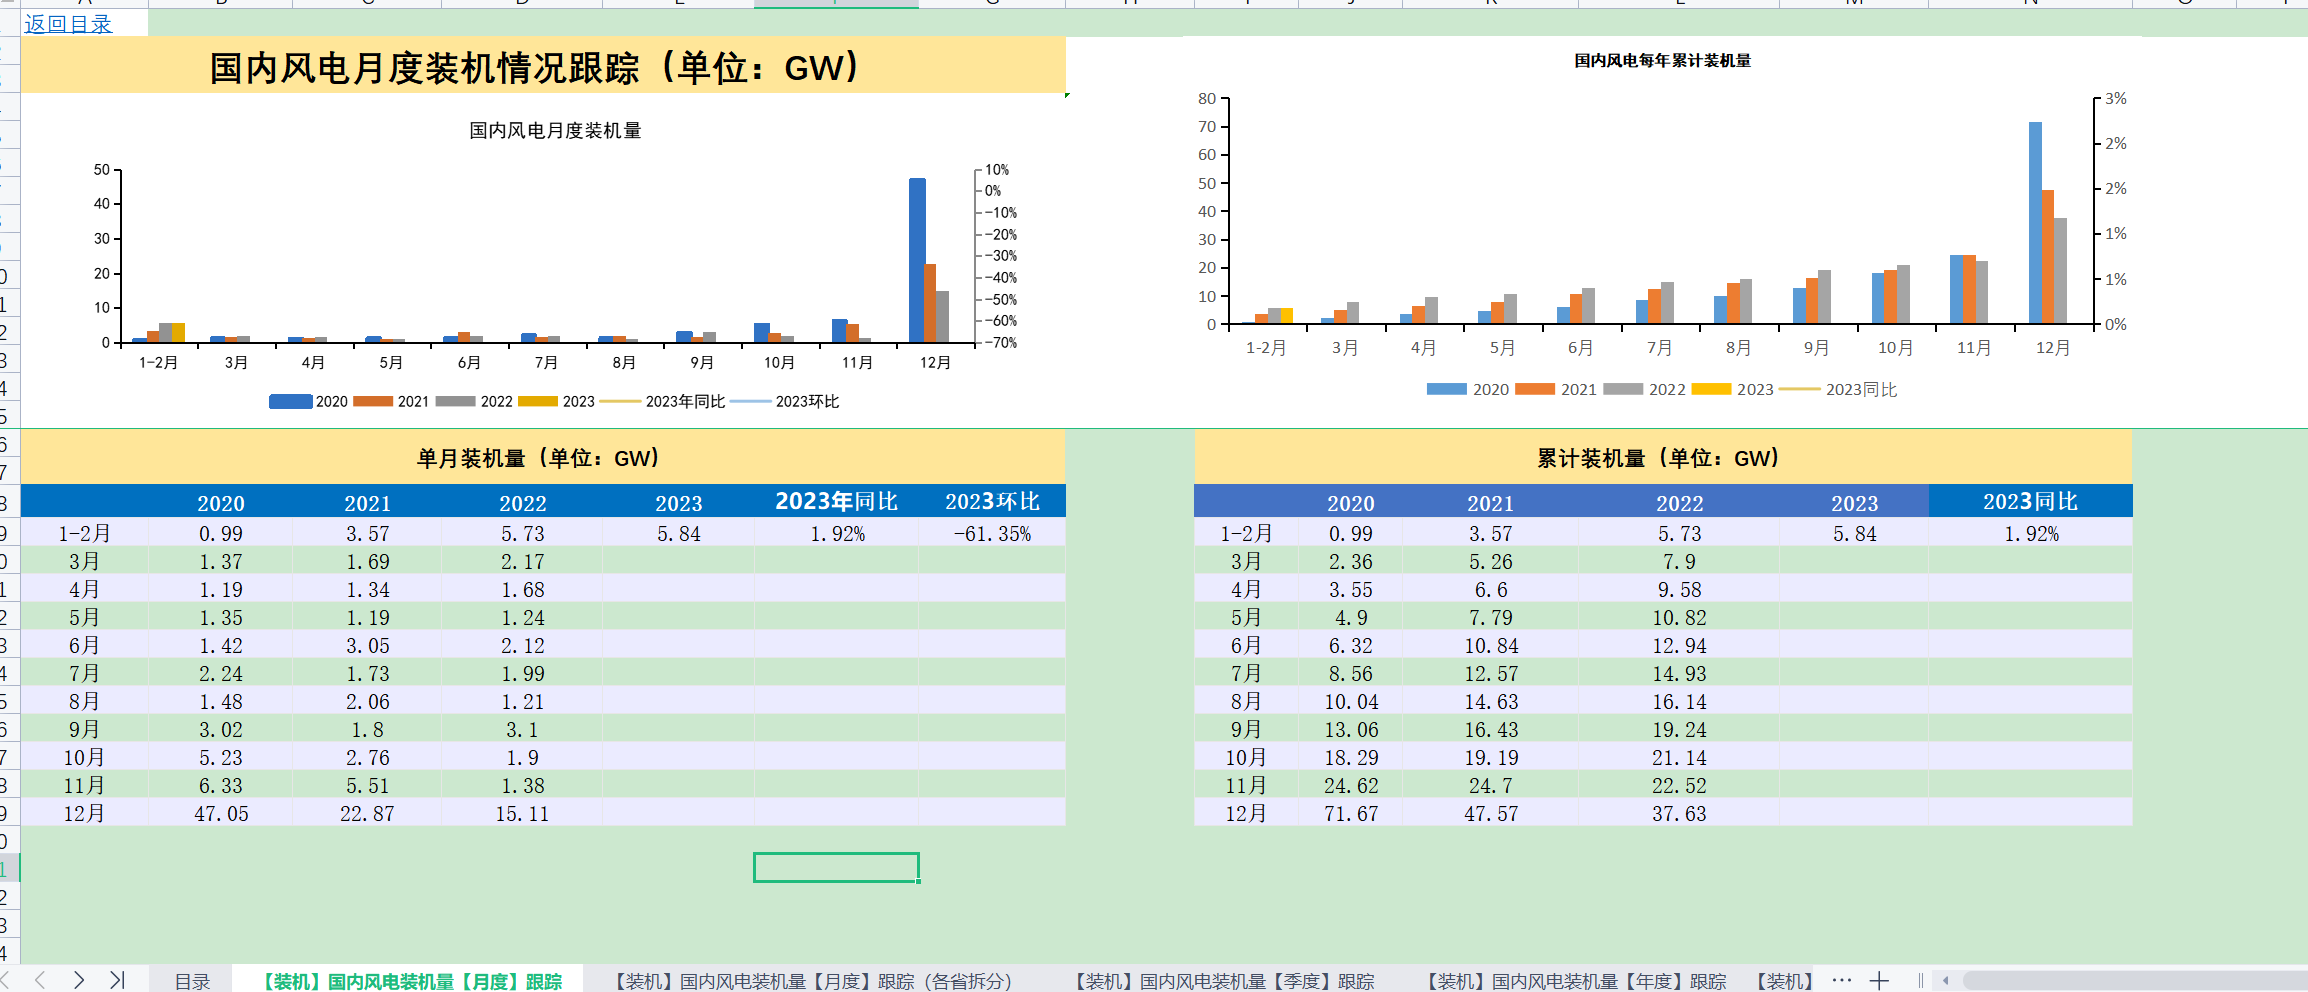
Task: Select the 国内风电每年累计装机量 chart title
Action: coord(1662,60)
